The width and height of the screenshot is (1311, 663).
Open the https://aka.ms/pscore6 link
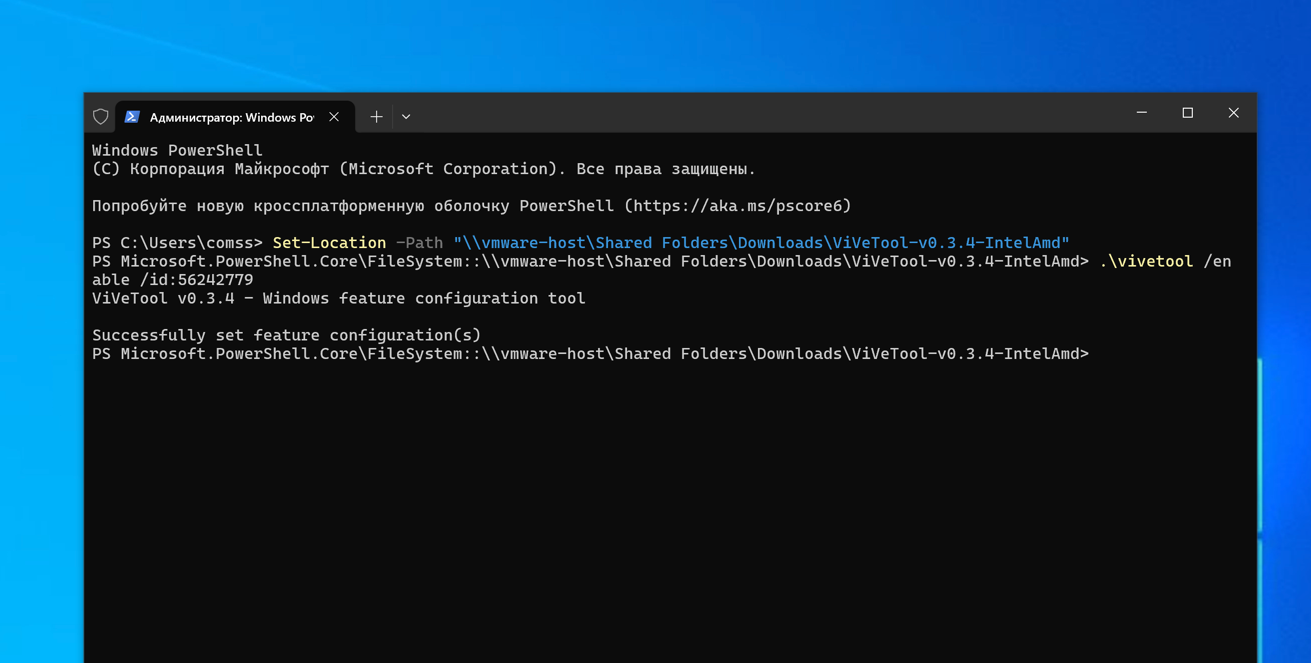737,206
